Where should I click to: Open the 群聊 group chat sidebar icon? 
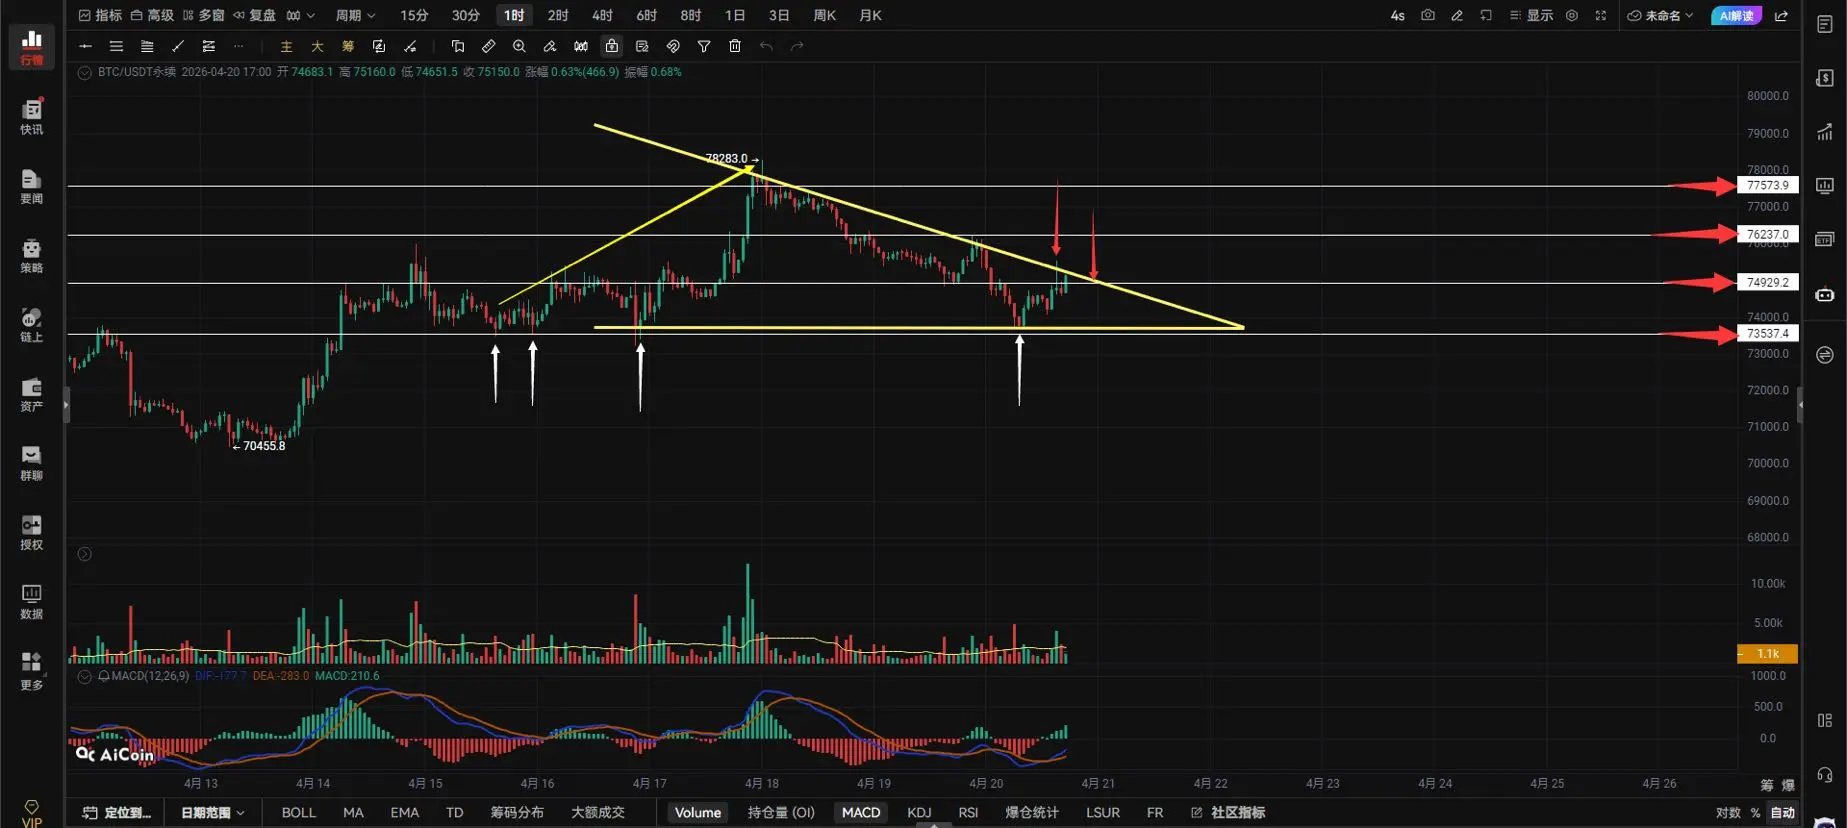pyautogui.click(x=32, y=463)
